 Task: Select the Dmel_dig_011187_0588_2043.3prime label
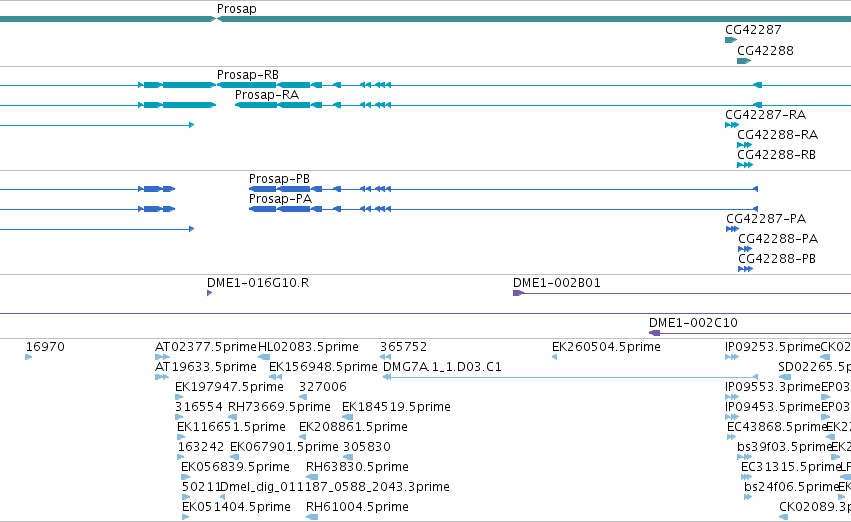[334, 487]
